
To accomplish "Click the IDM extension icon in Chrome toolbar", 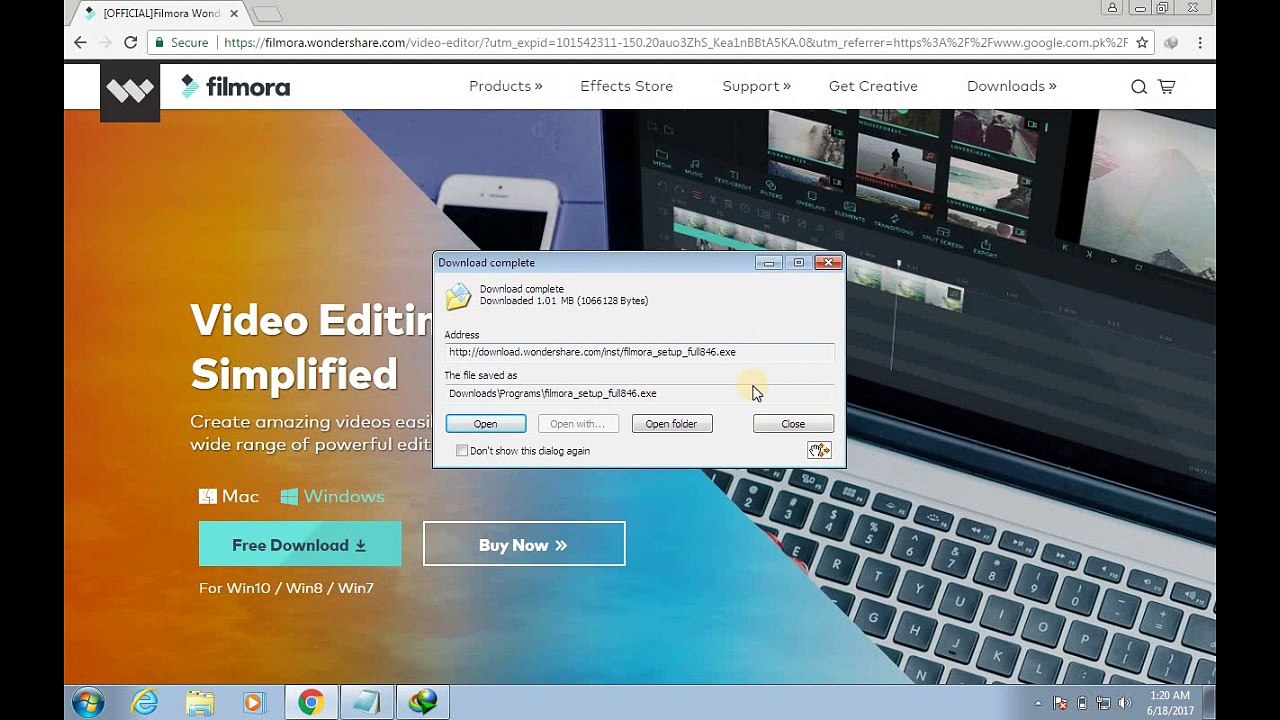I will (1171, 43).
